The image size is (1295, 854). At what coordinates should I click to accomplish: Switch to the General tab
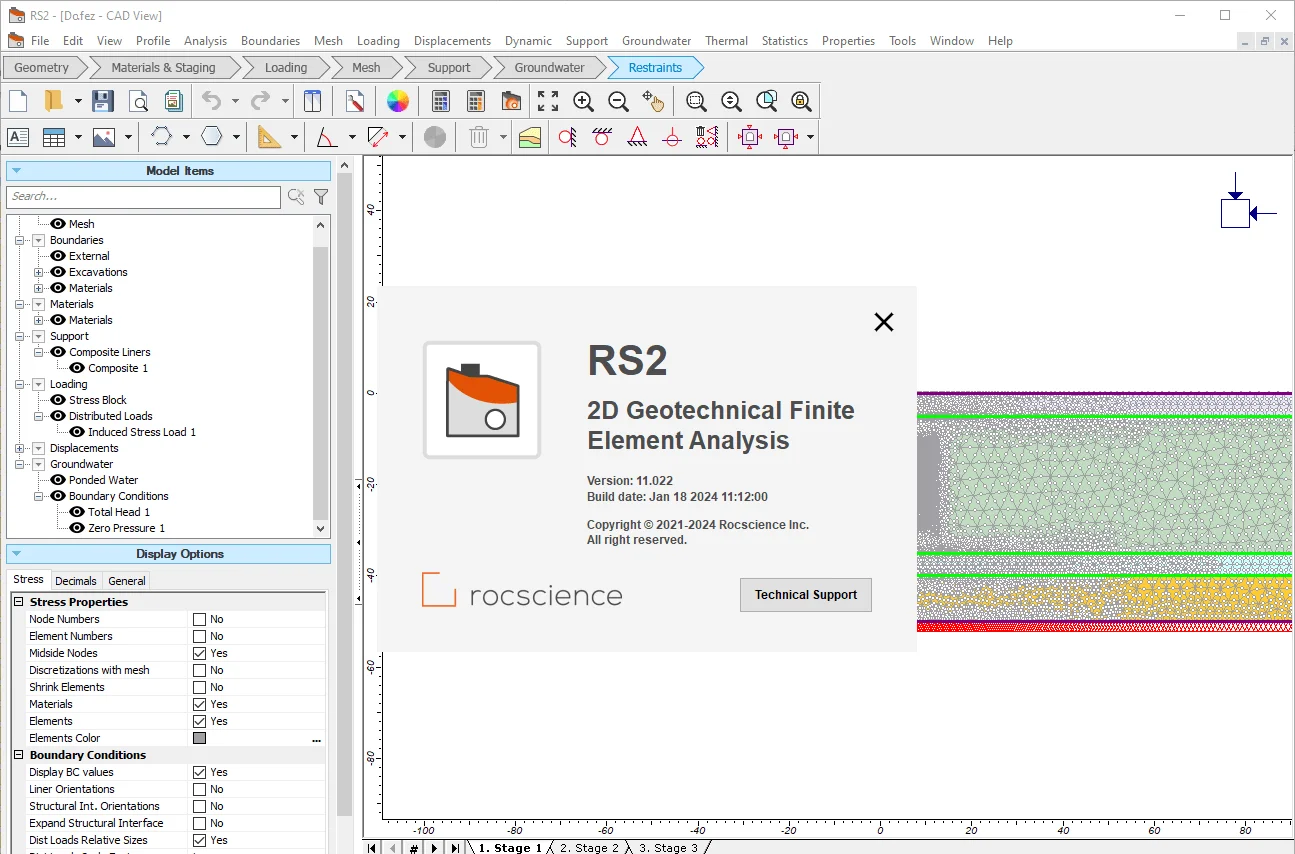127,581
